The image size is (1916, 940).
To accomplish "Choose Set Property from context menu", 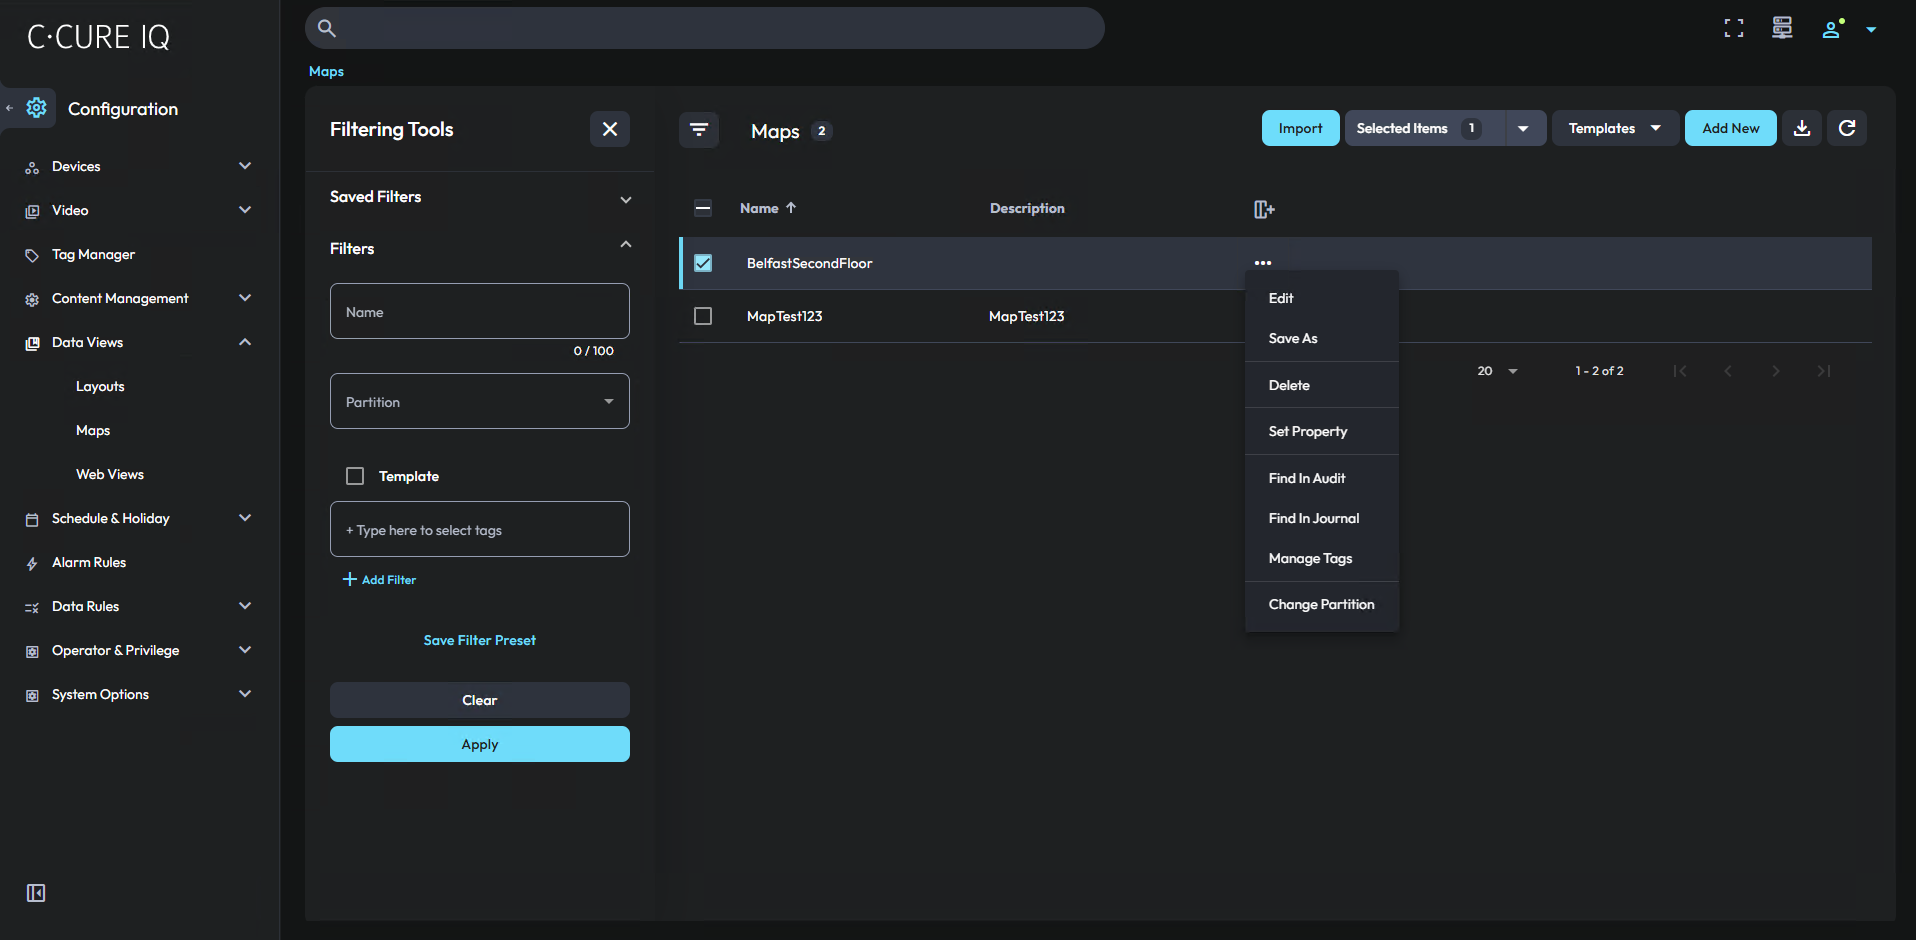I will (1308, 431).
